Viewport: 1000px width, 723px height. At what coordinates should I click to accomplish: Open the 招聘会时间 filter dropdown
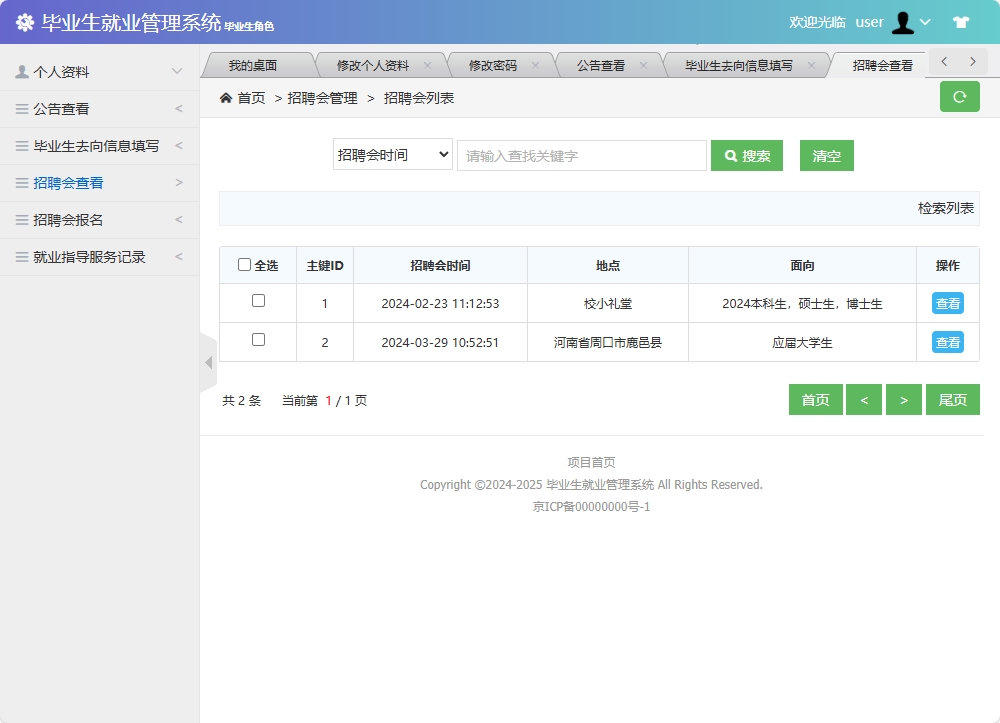pyautogui.click(x=392, y=155)
